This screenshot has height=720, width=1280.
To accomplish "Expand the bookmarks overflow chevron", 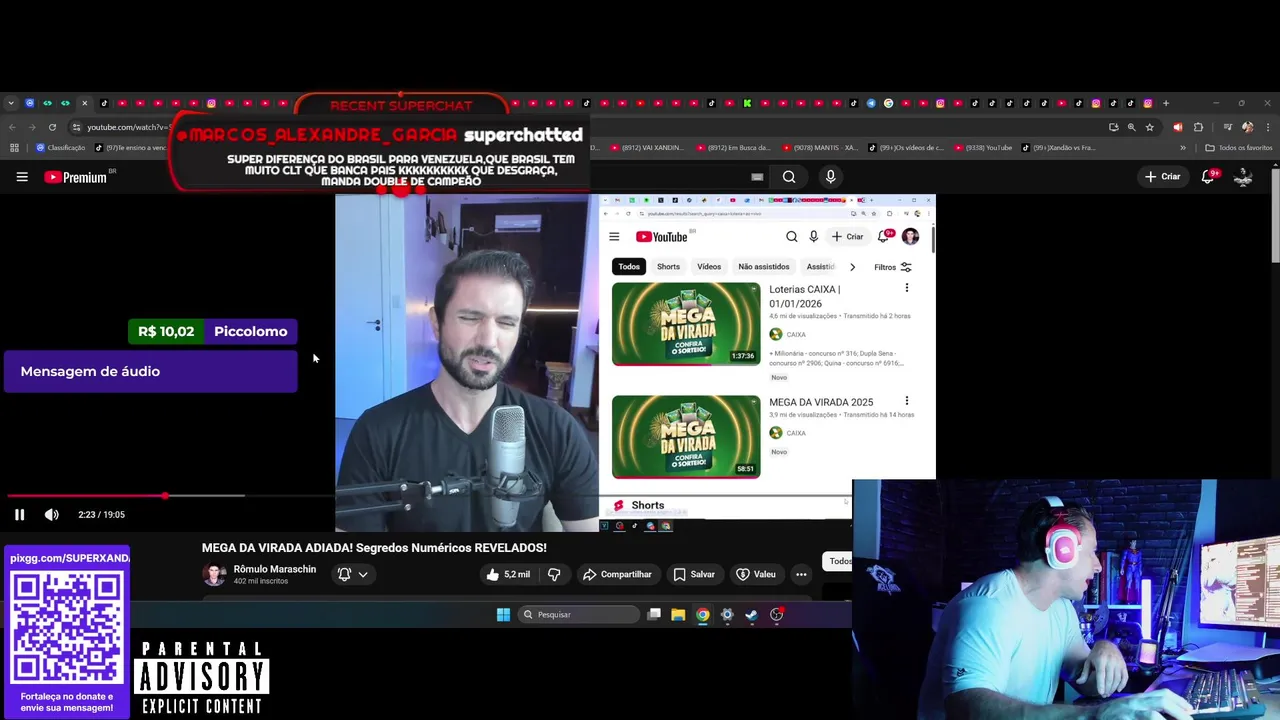I will pyautogui.click(x=1183, y=148).
